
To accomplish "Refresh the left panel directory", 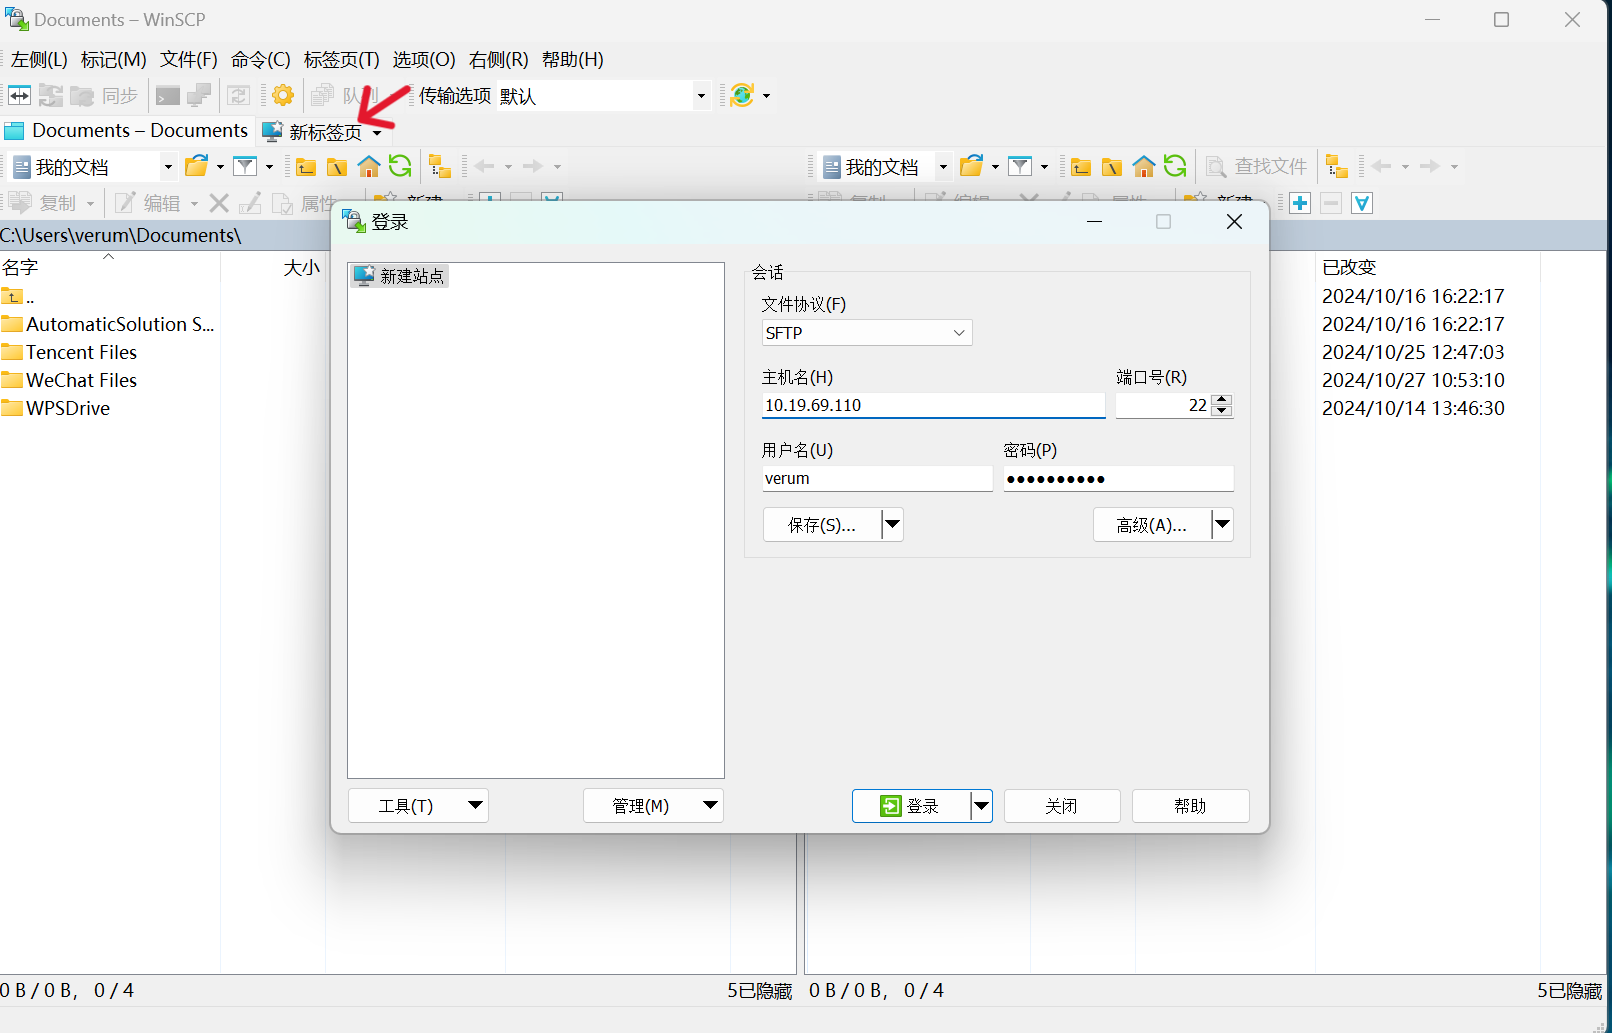I will click(400, 166).
